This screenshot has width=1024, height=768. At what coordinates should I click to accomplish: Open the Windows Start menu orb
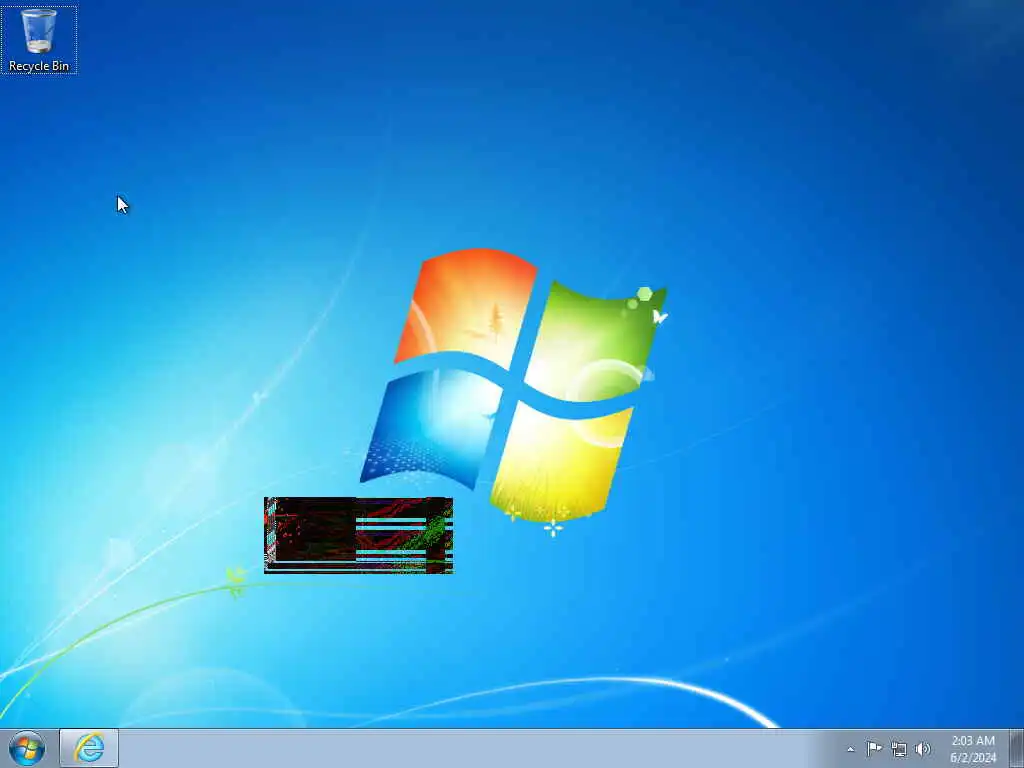[x=27, y=748]
